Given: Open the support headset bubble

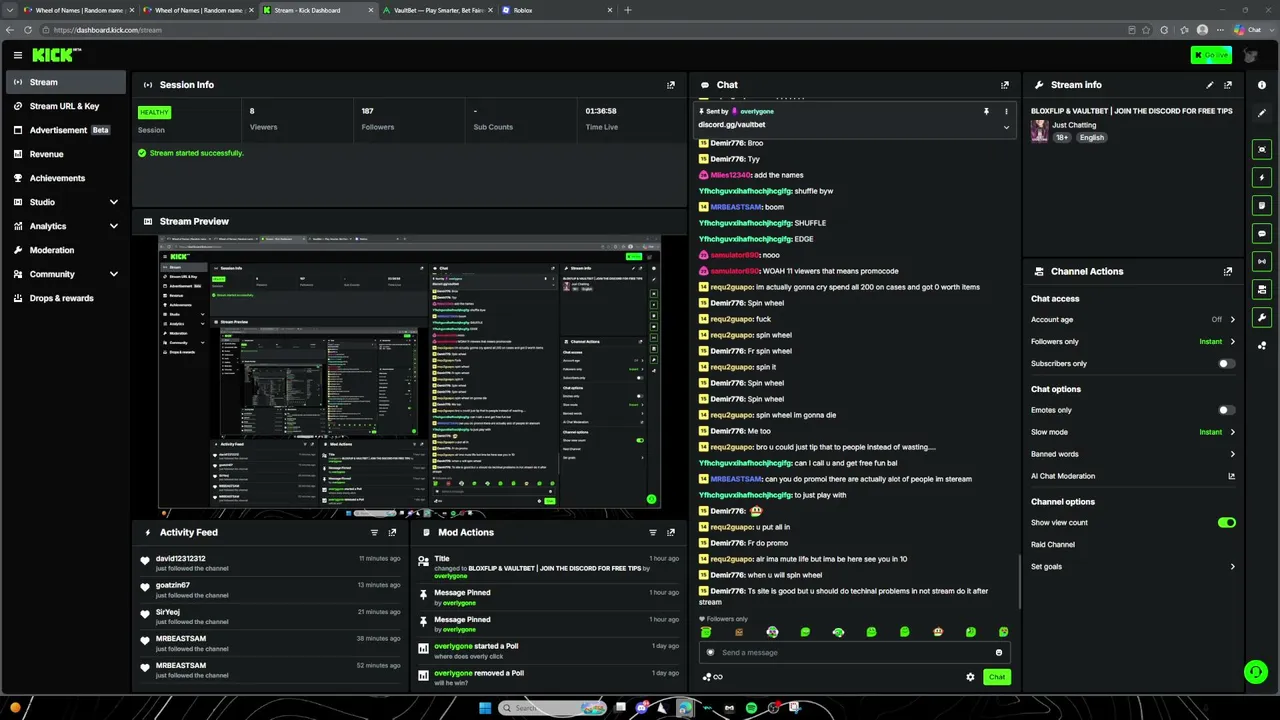Looking at the screenshot, I should (1255, 672).
